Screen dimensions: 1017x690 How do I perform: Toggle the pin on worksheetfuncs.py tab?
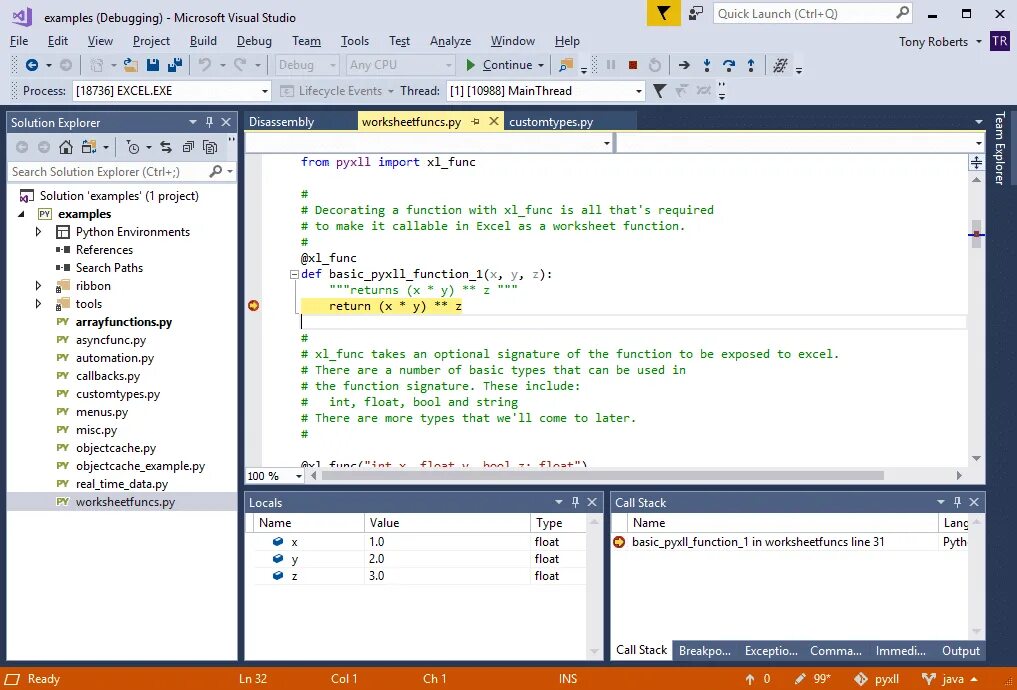tap(475, 122)
